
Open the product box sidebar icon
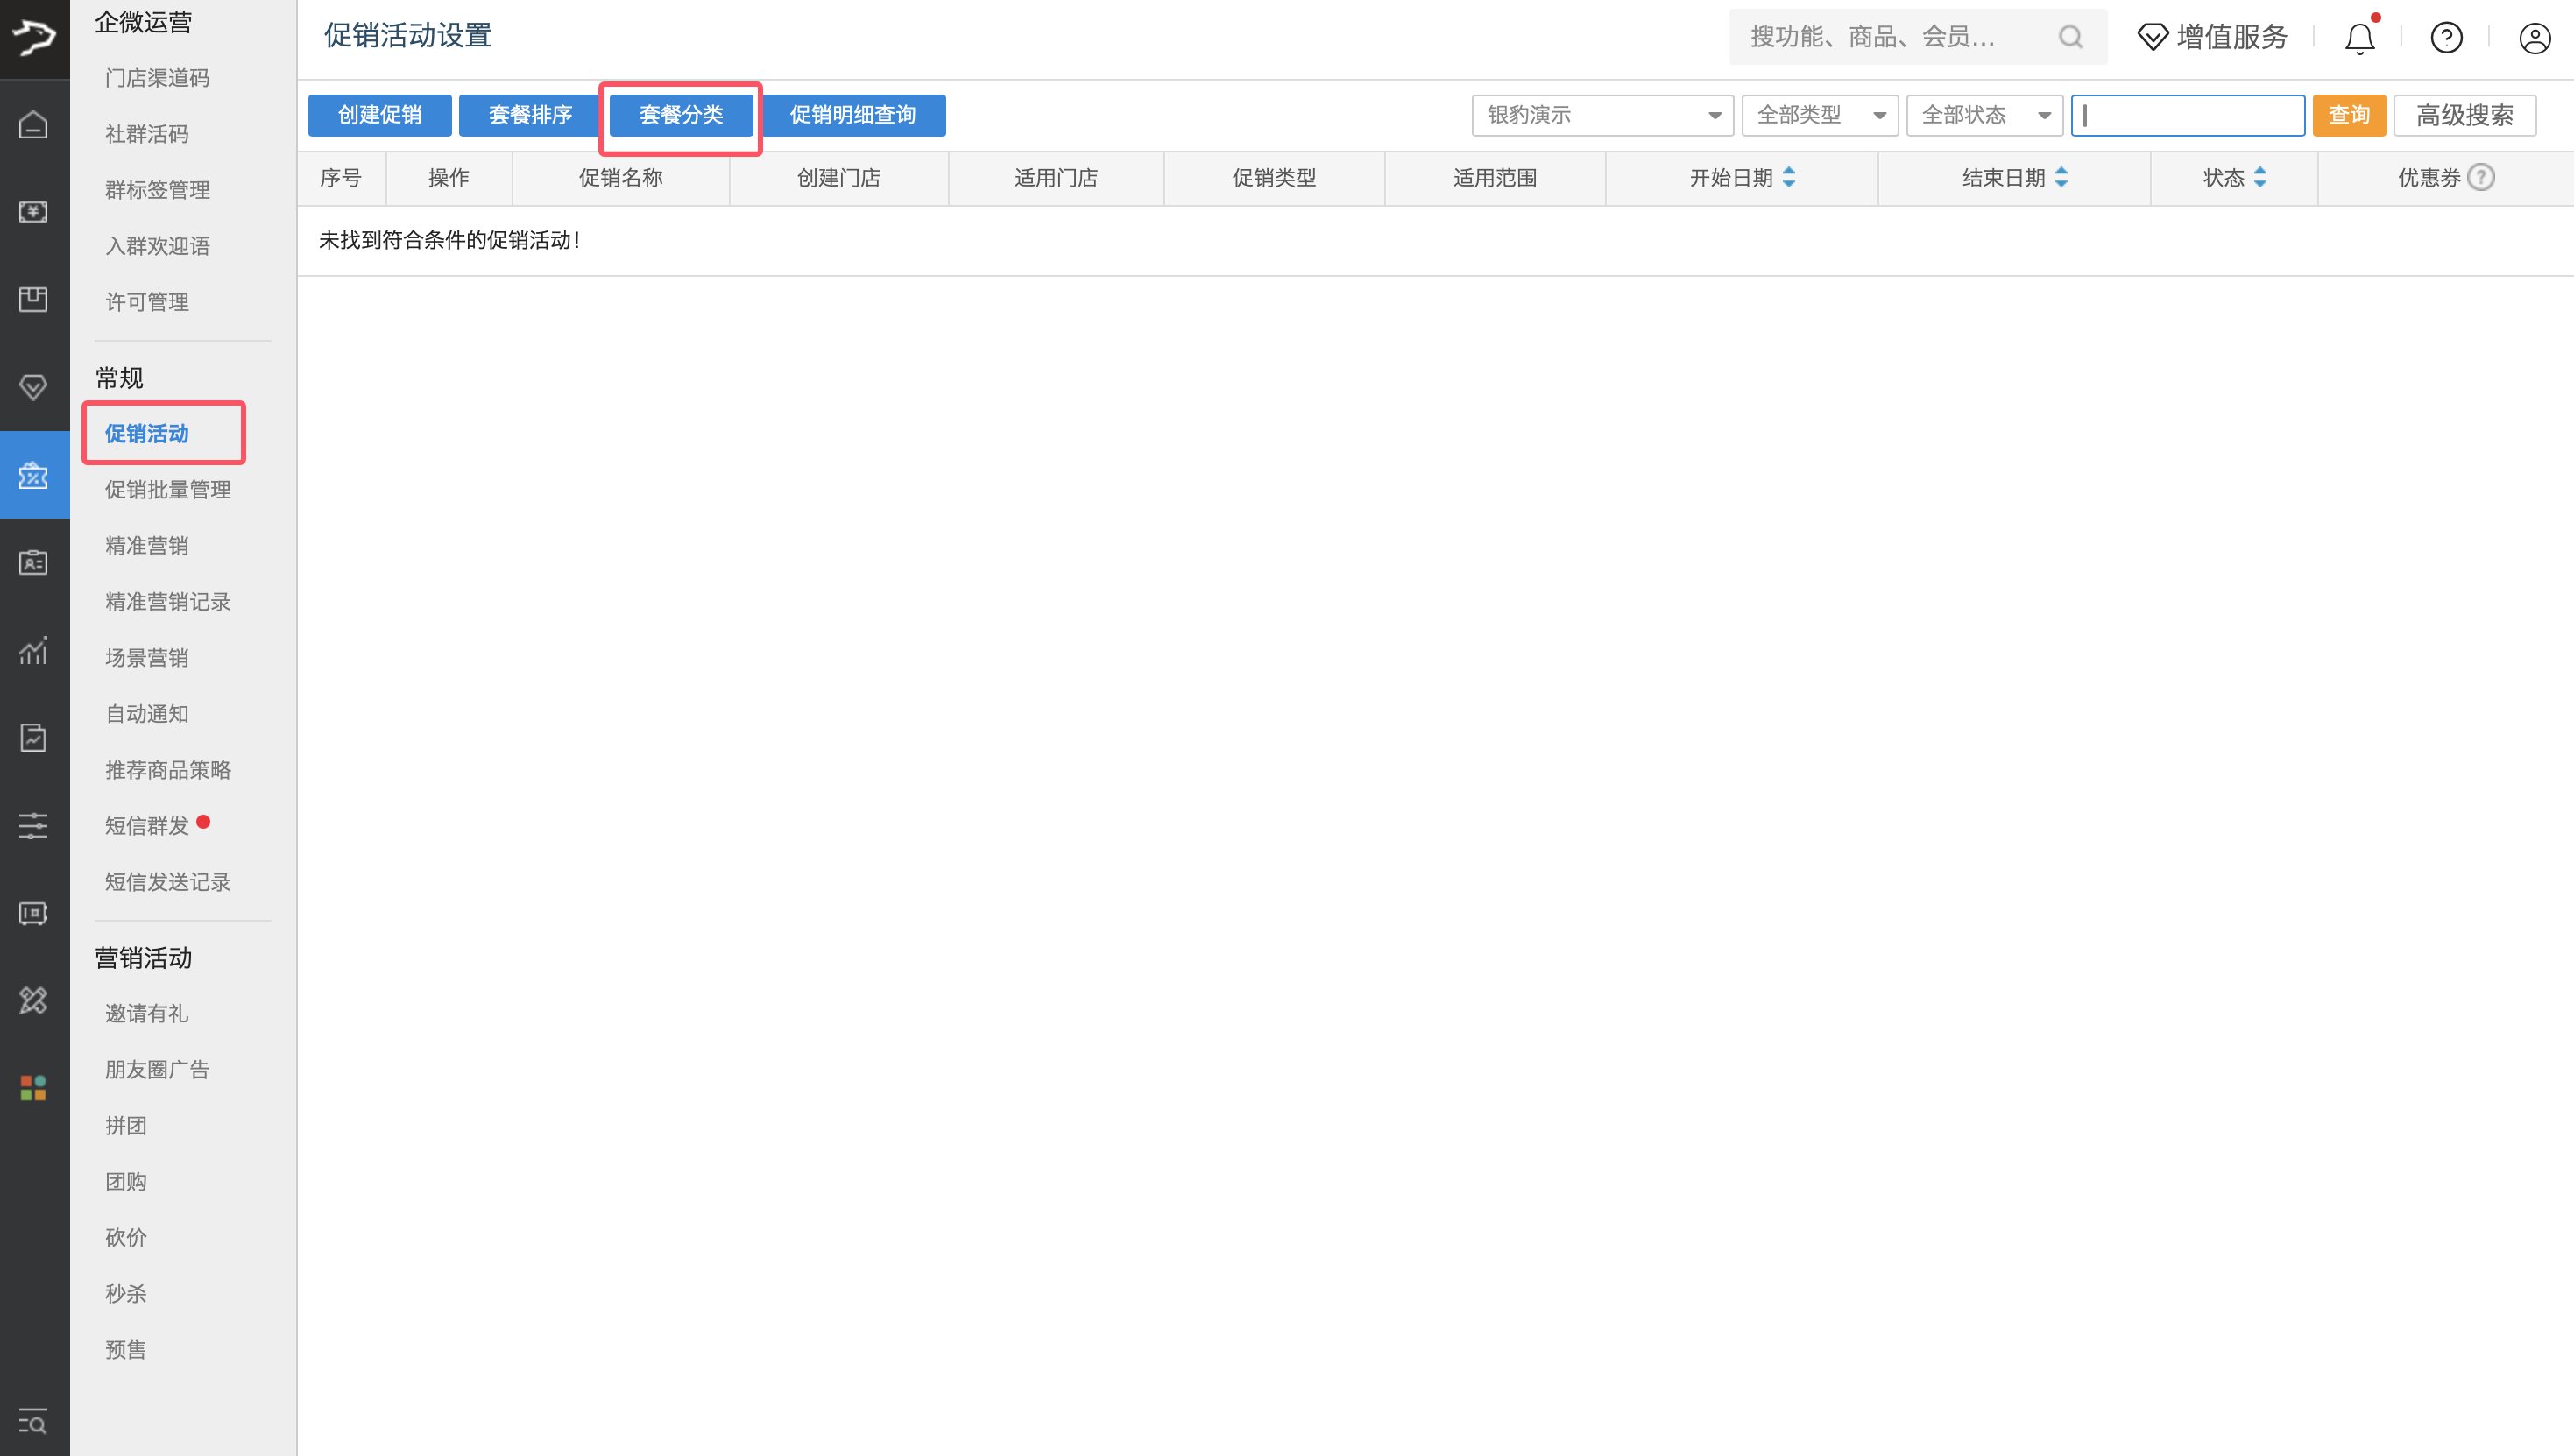tap(33, 299)
